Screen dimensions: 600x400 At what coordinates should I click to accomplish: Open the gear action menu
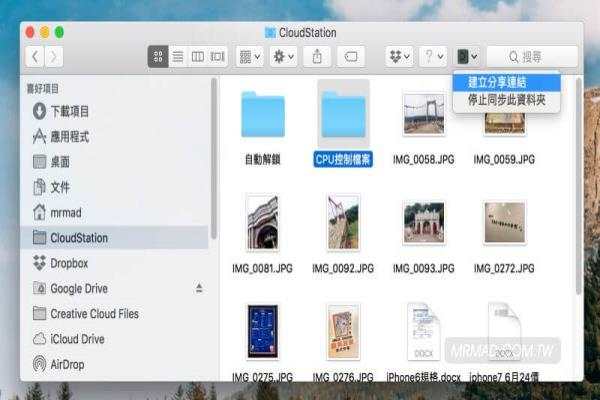click(284, 57)
